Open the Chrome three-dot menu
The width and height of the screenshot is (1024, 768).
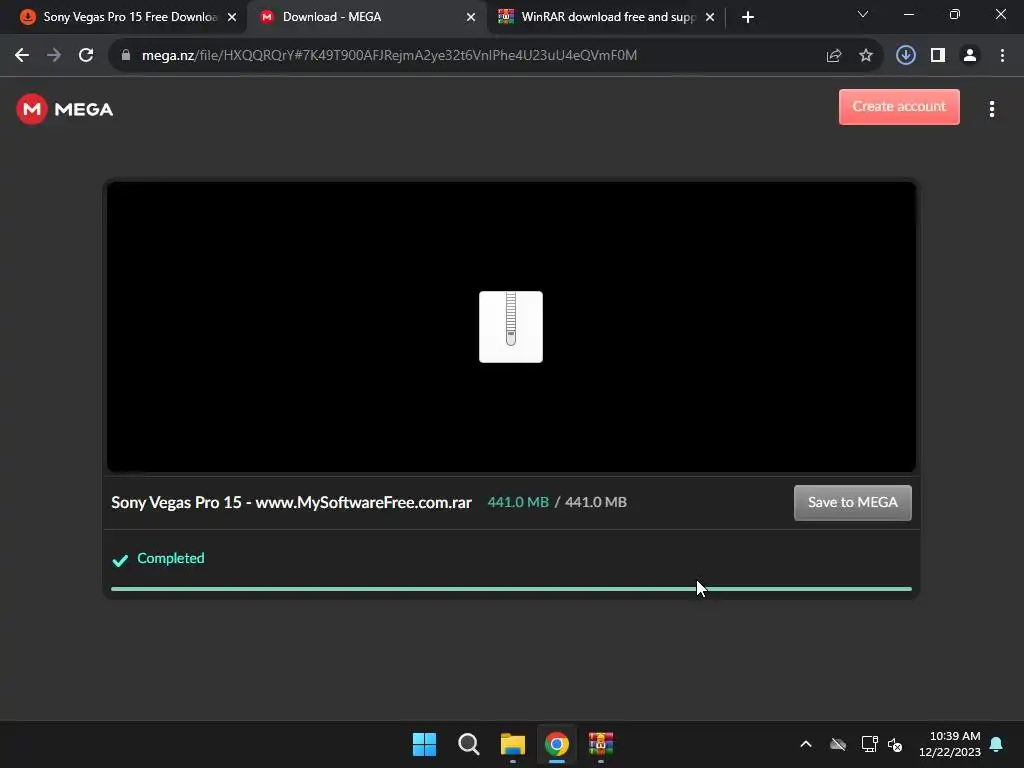[x=1002, y=56]
